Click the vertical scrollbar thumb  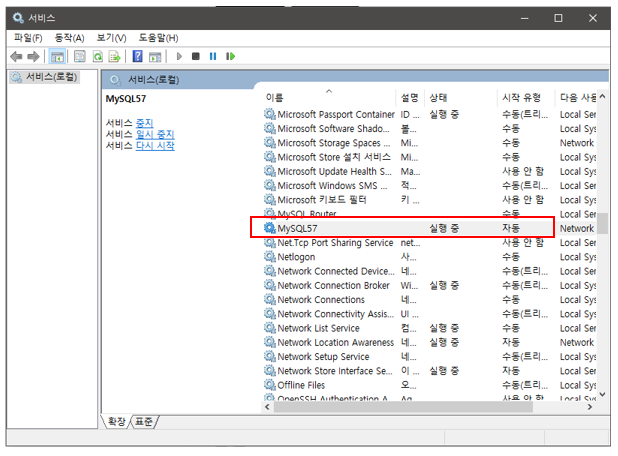coord(603,223)
